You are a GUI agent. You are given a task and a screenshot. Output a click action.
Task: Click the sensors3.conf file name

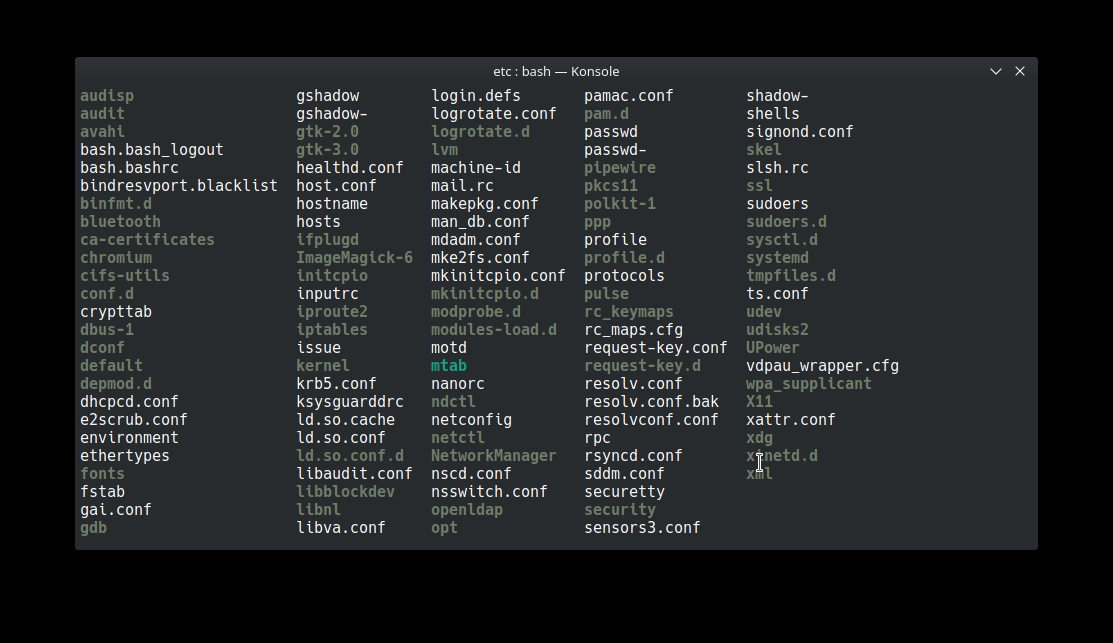(642, 527)
